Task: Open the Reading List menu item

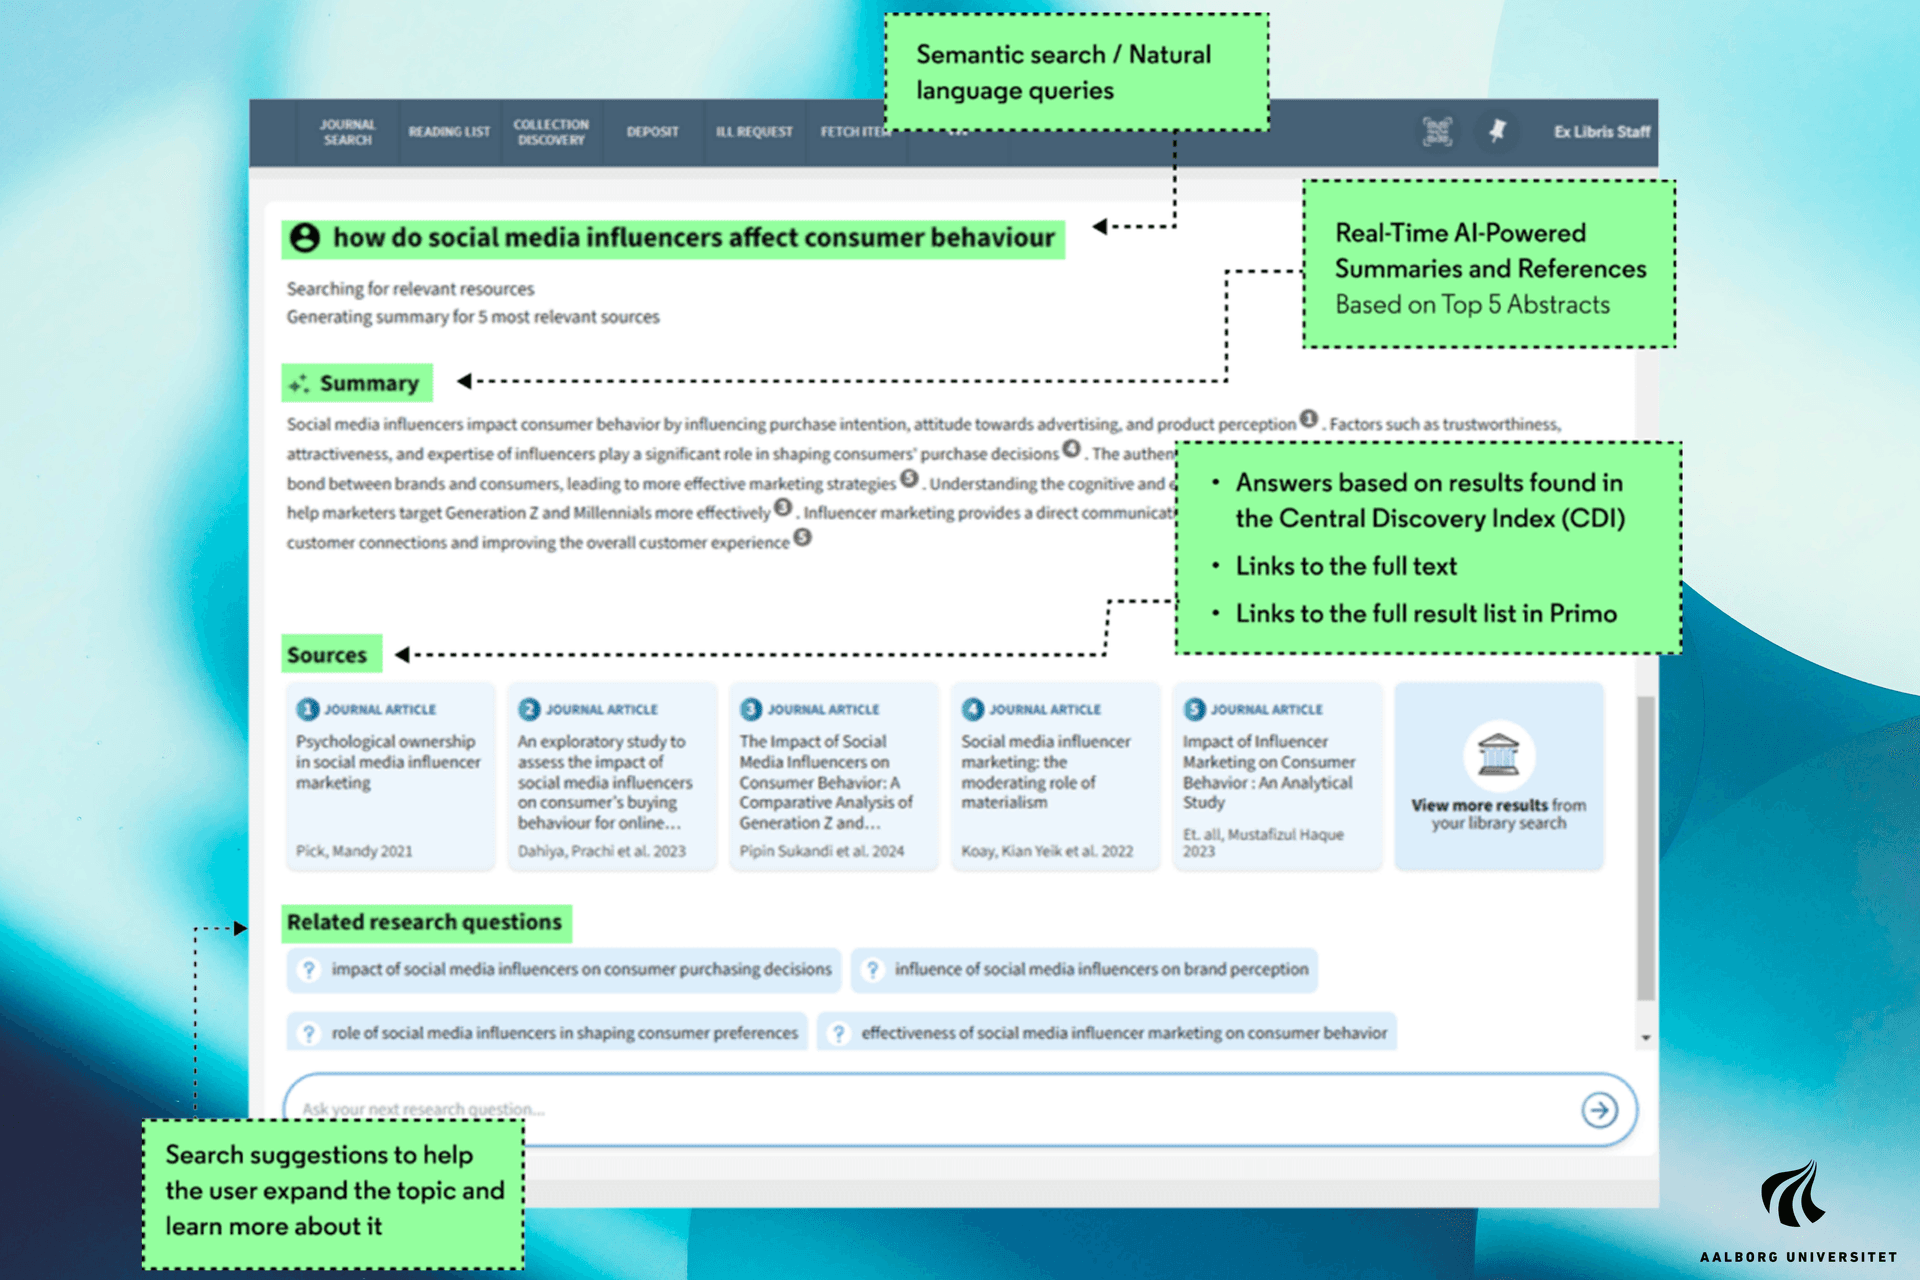Action: tap(449, 132)
